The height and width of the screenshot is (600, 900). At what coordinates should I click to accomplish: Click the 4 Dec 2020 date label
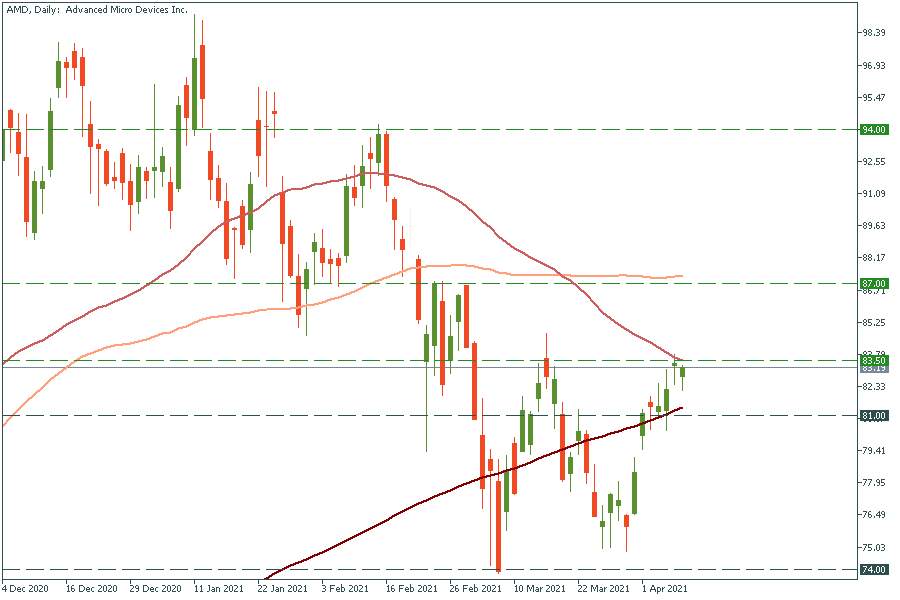[x=24, y=589]
